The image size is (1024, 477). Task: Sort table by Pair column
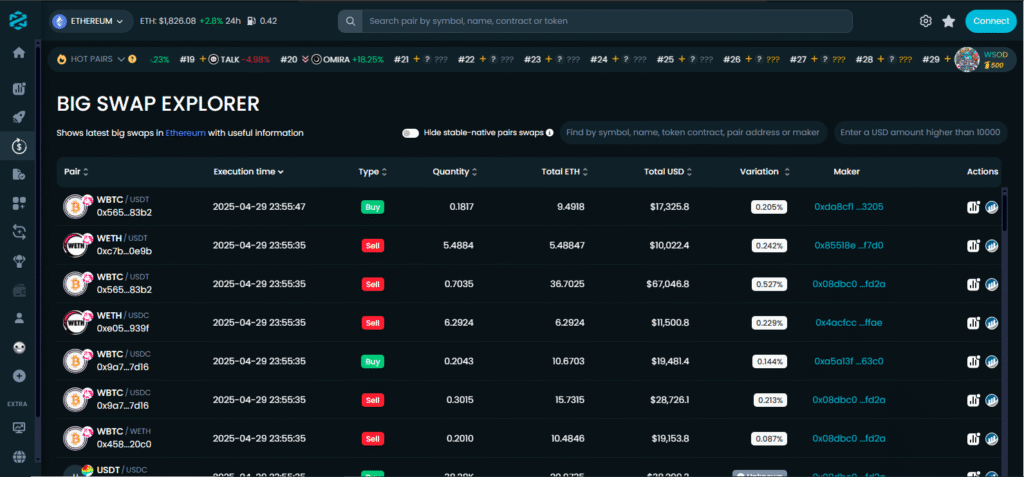76,172
